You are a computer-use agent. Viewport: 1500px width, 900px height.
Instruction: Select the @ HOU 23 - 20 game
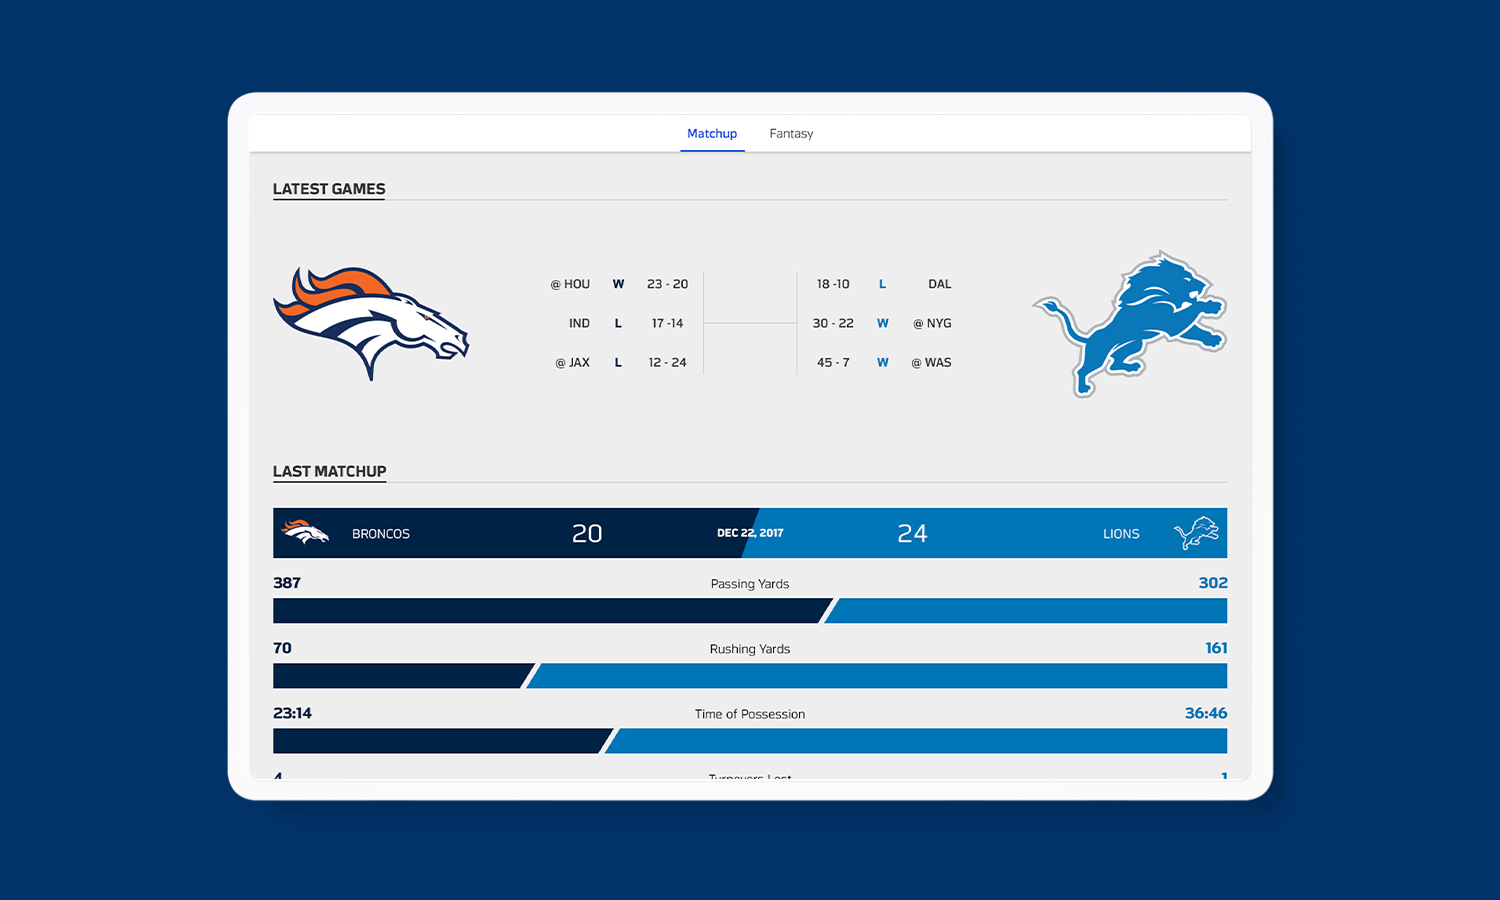[619, 284]
